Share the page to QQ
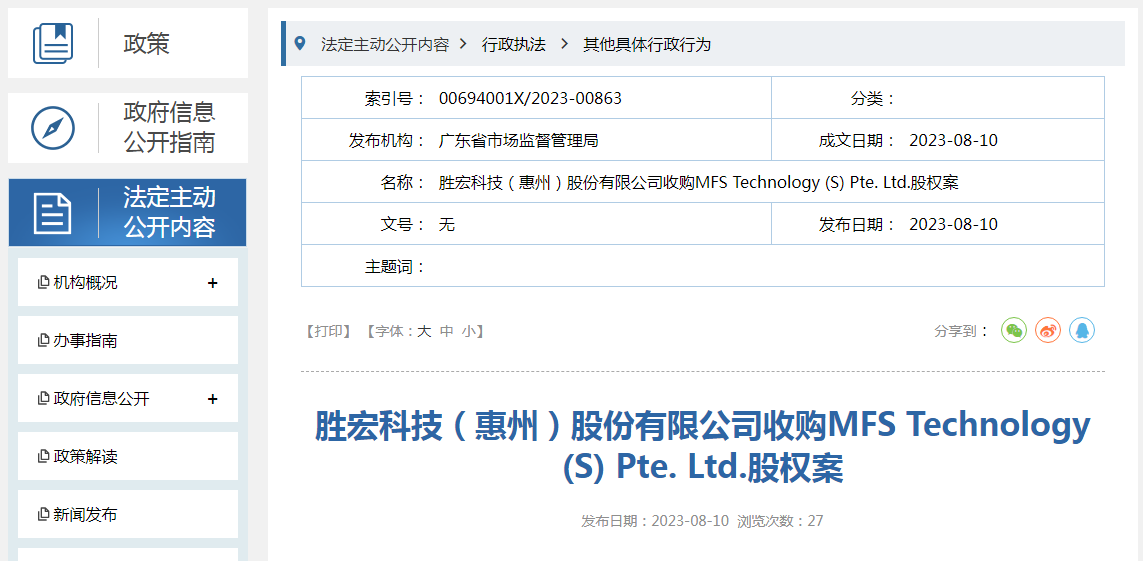 [x=1082, y=330]
